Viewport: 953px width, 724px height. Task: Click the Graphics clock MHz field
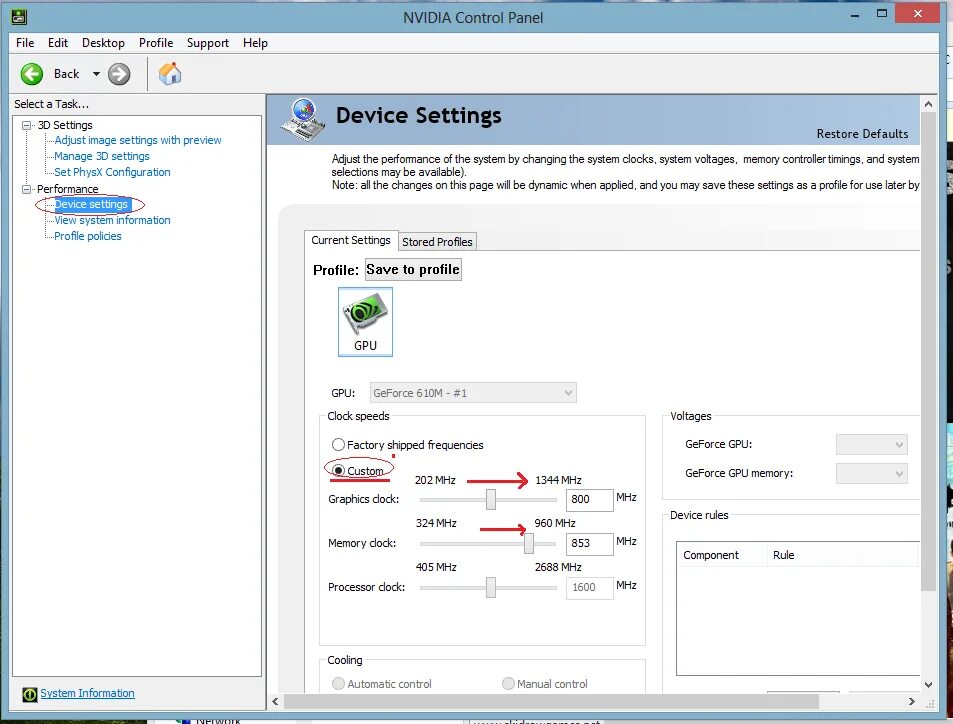point(590,500)
